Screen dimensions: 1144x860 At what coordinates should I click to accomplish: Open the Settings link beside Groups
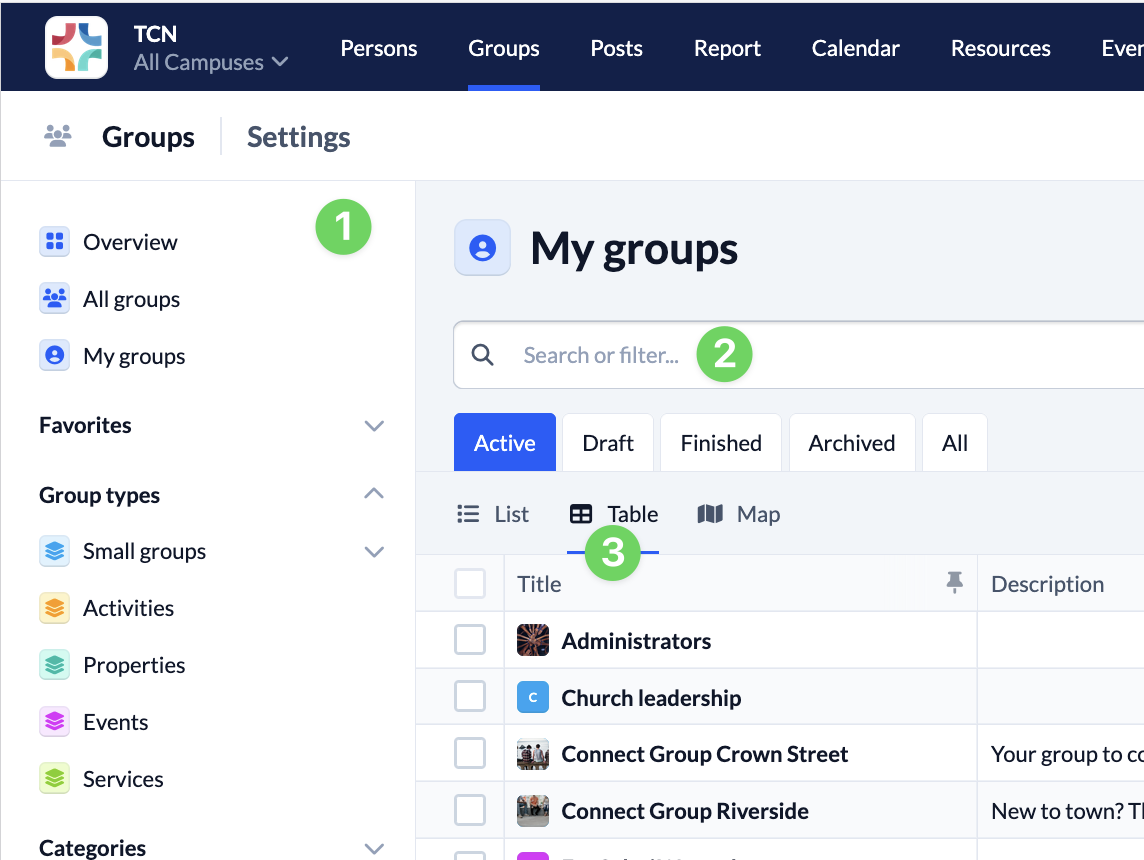pos(298,137)
